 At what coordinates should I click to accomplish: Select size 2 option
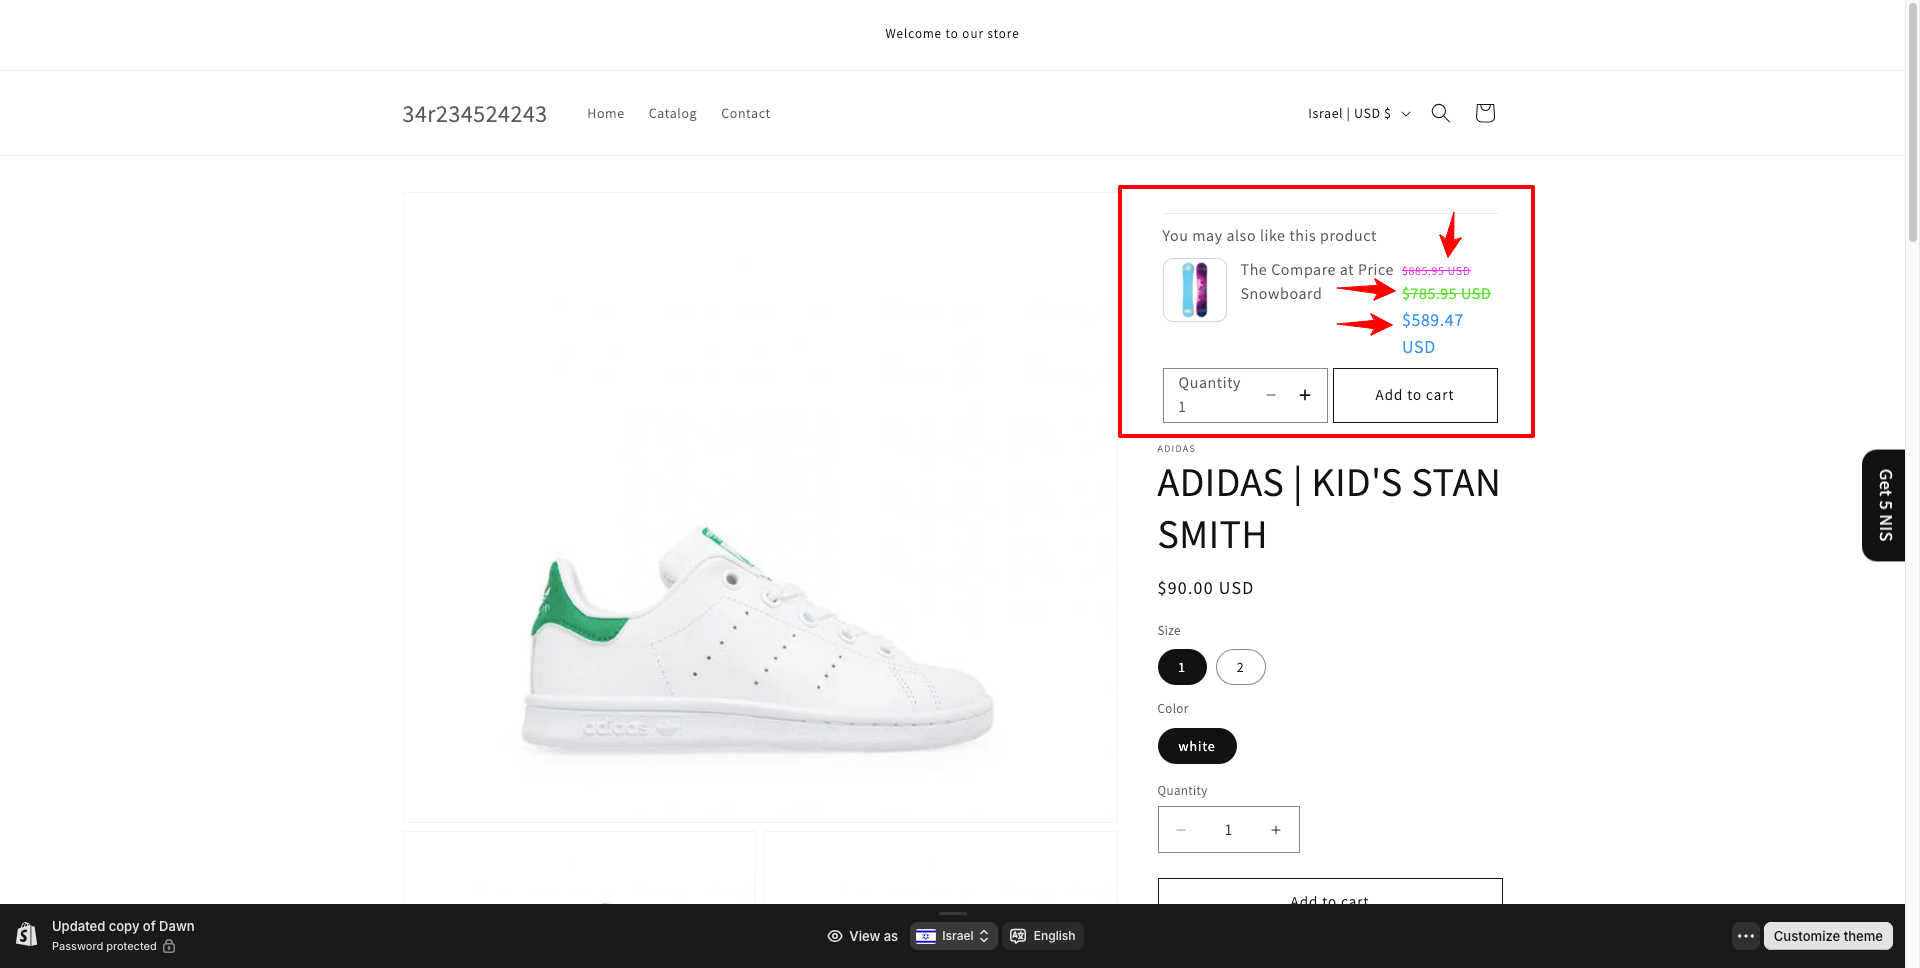(1240, 667)
